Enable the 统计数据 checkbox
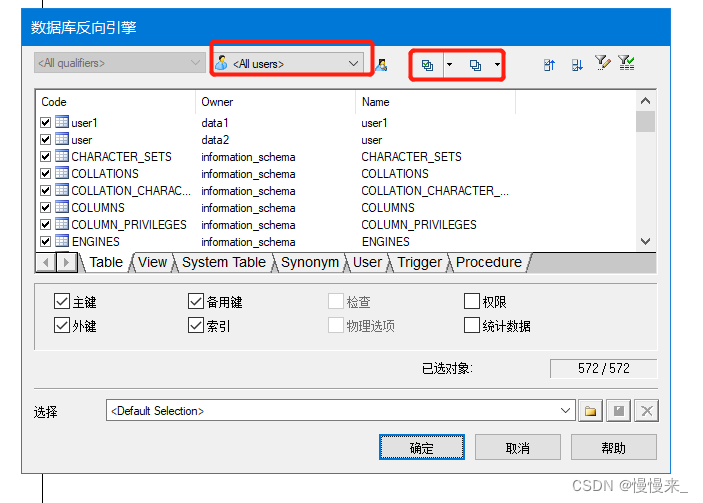 pos(472,325)
